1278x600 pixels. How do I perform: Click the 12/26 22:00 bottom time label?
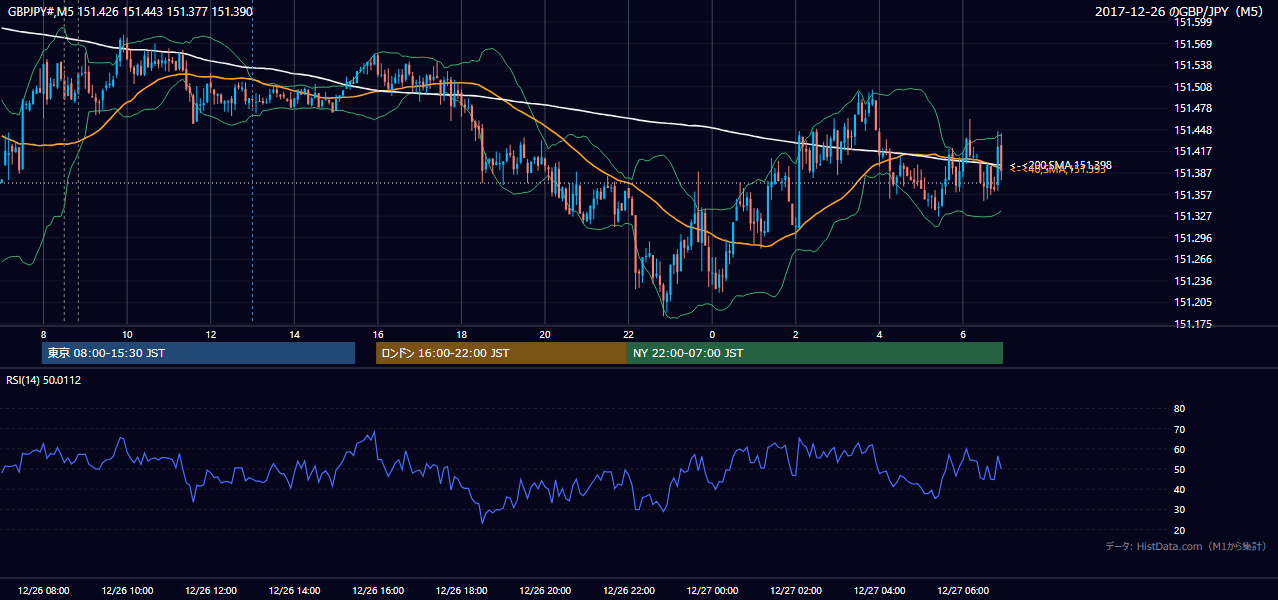click(628, 591)
